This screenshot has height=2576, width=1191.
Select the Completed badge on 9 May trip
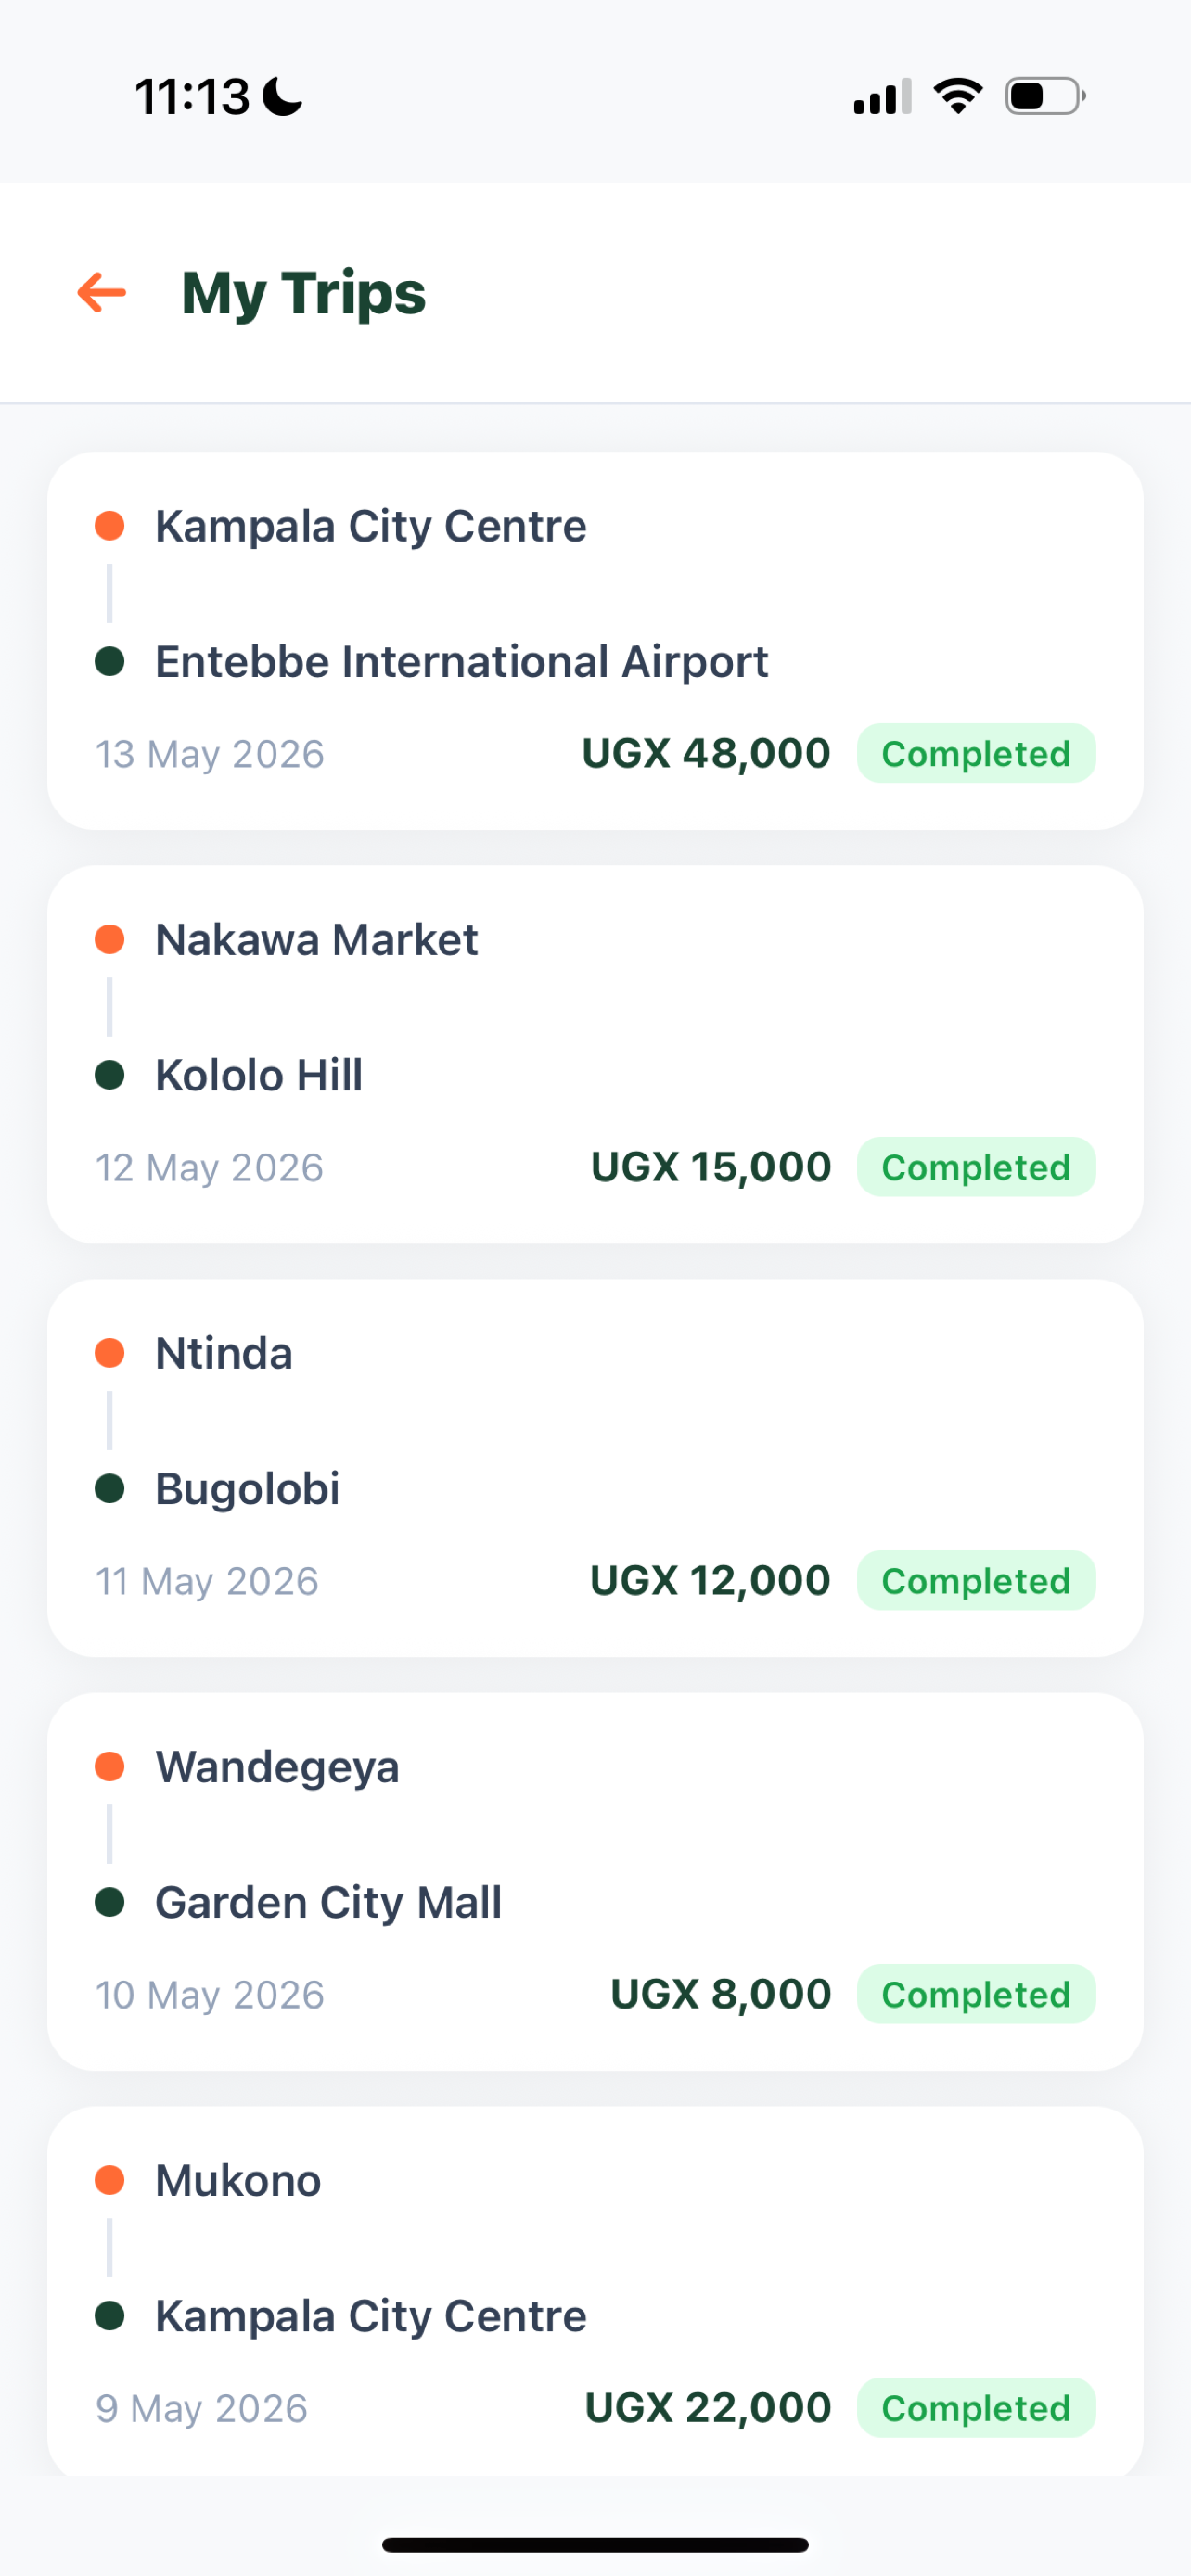tap(976, 2408)
